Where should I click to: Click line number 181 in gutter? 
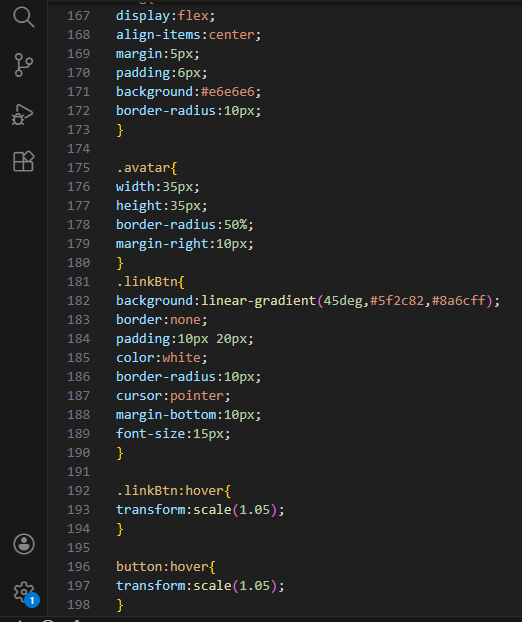[x=79, y=282]
